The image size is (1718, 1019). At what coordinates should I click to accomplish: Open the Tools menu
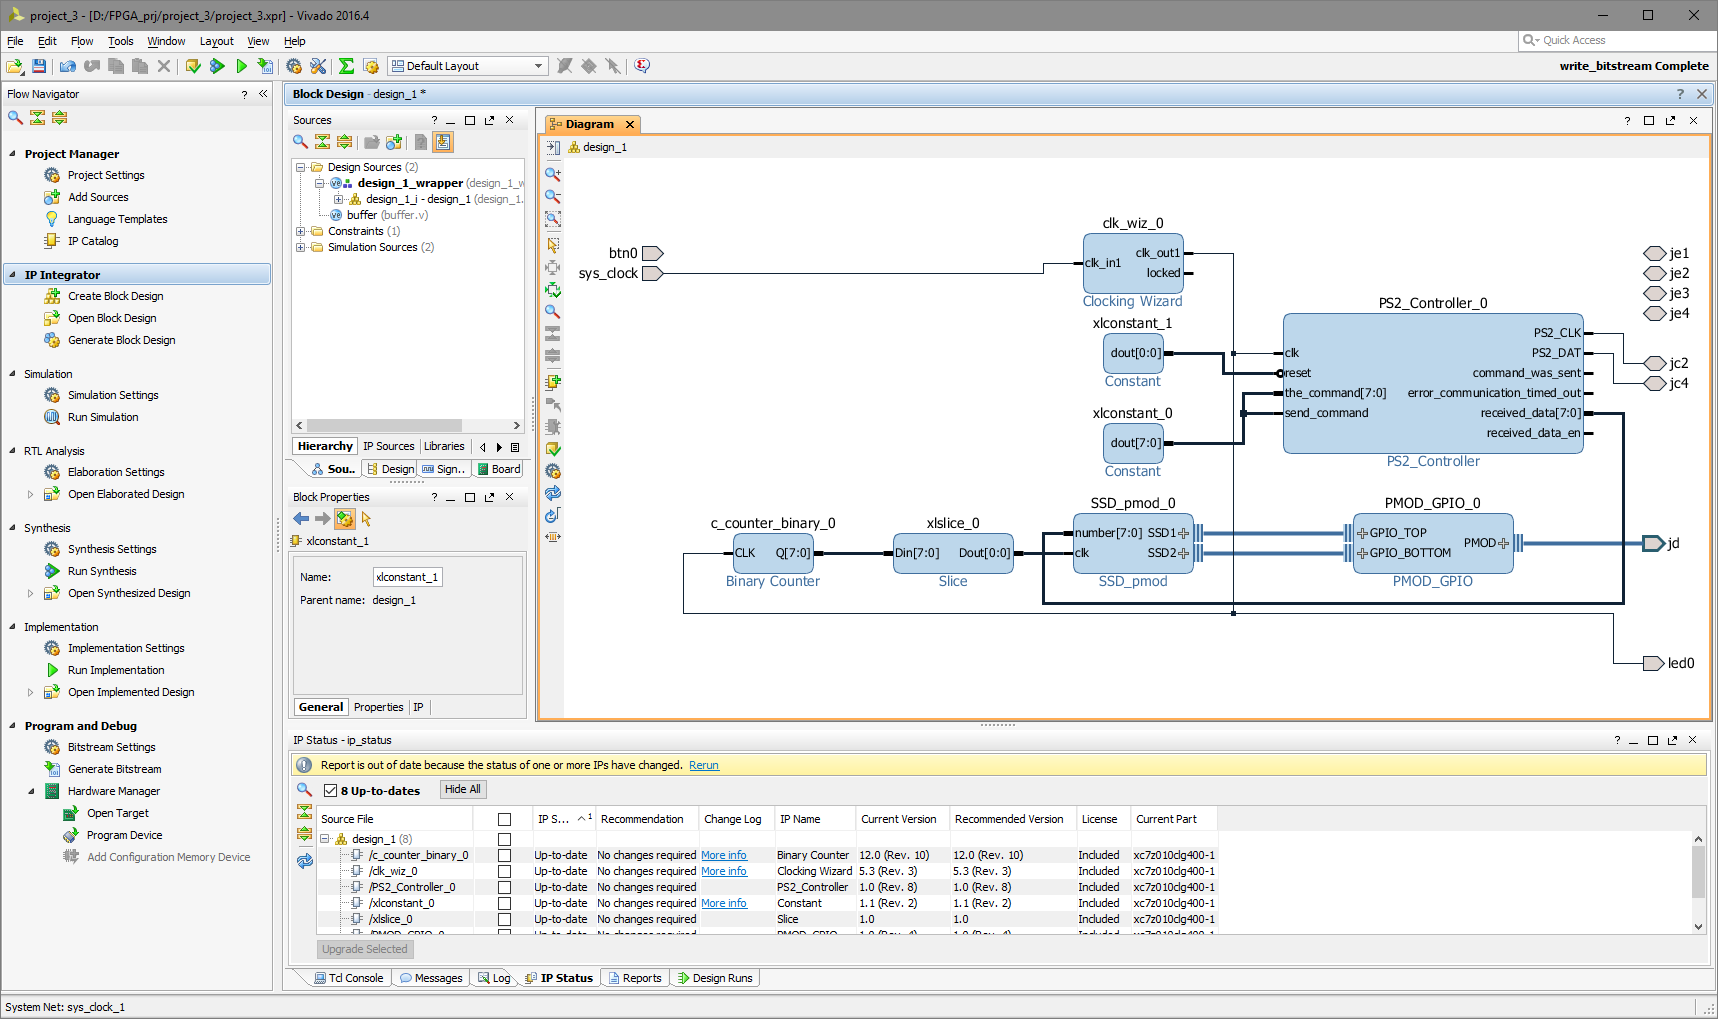121,41
